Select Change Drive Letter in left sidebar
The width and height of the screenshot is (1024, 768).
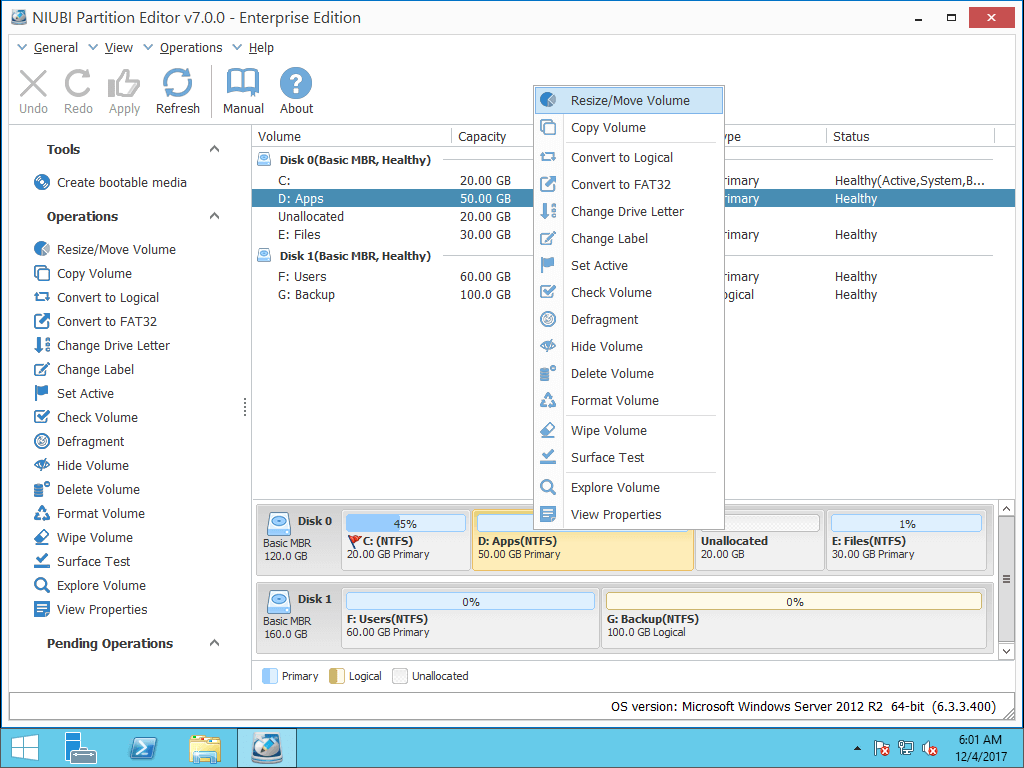click(102, 345)
